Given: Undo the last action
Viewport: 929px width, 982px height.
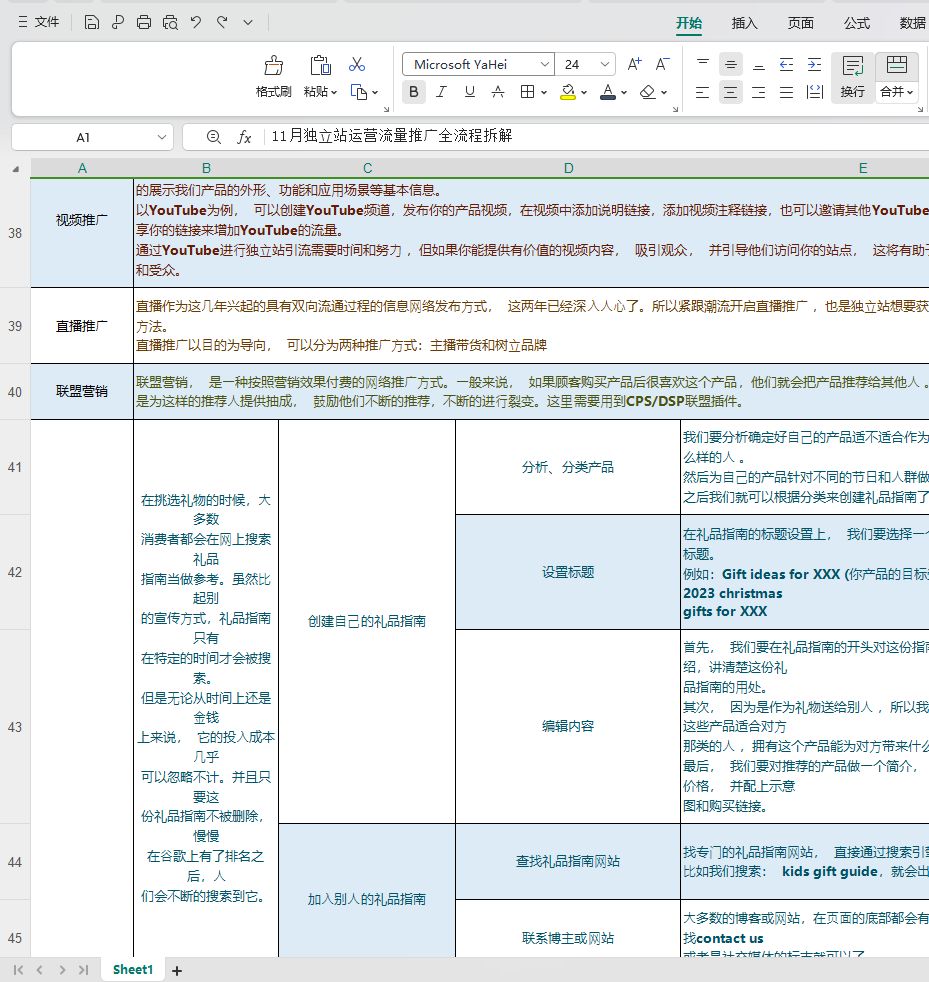Looking at the screenshot, I should click(x=196, y=23).
